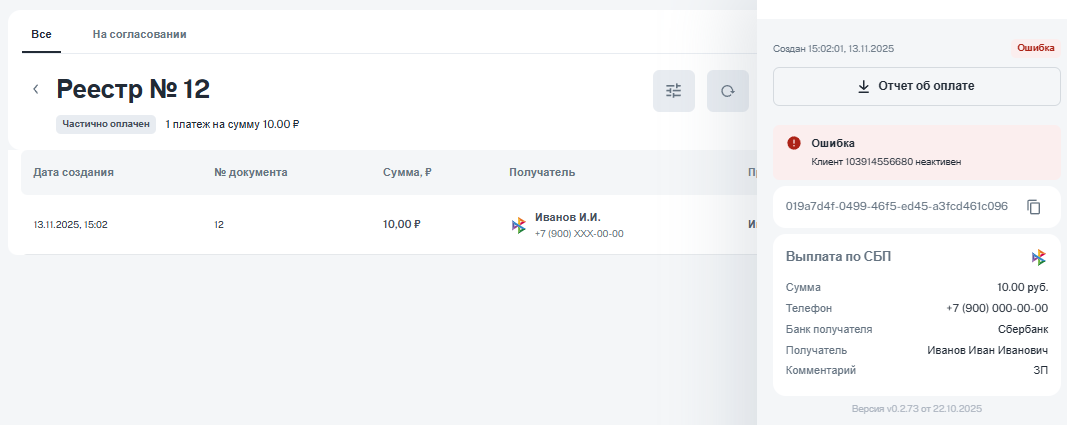The image size is (1067, 425).
Task: Click the Получатель column header
Action: point(542,173)
